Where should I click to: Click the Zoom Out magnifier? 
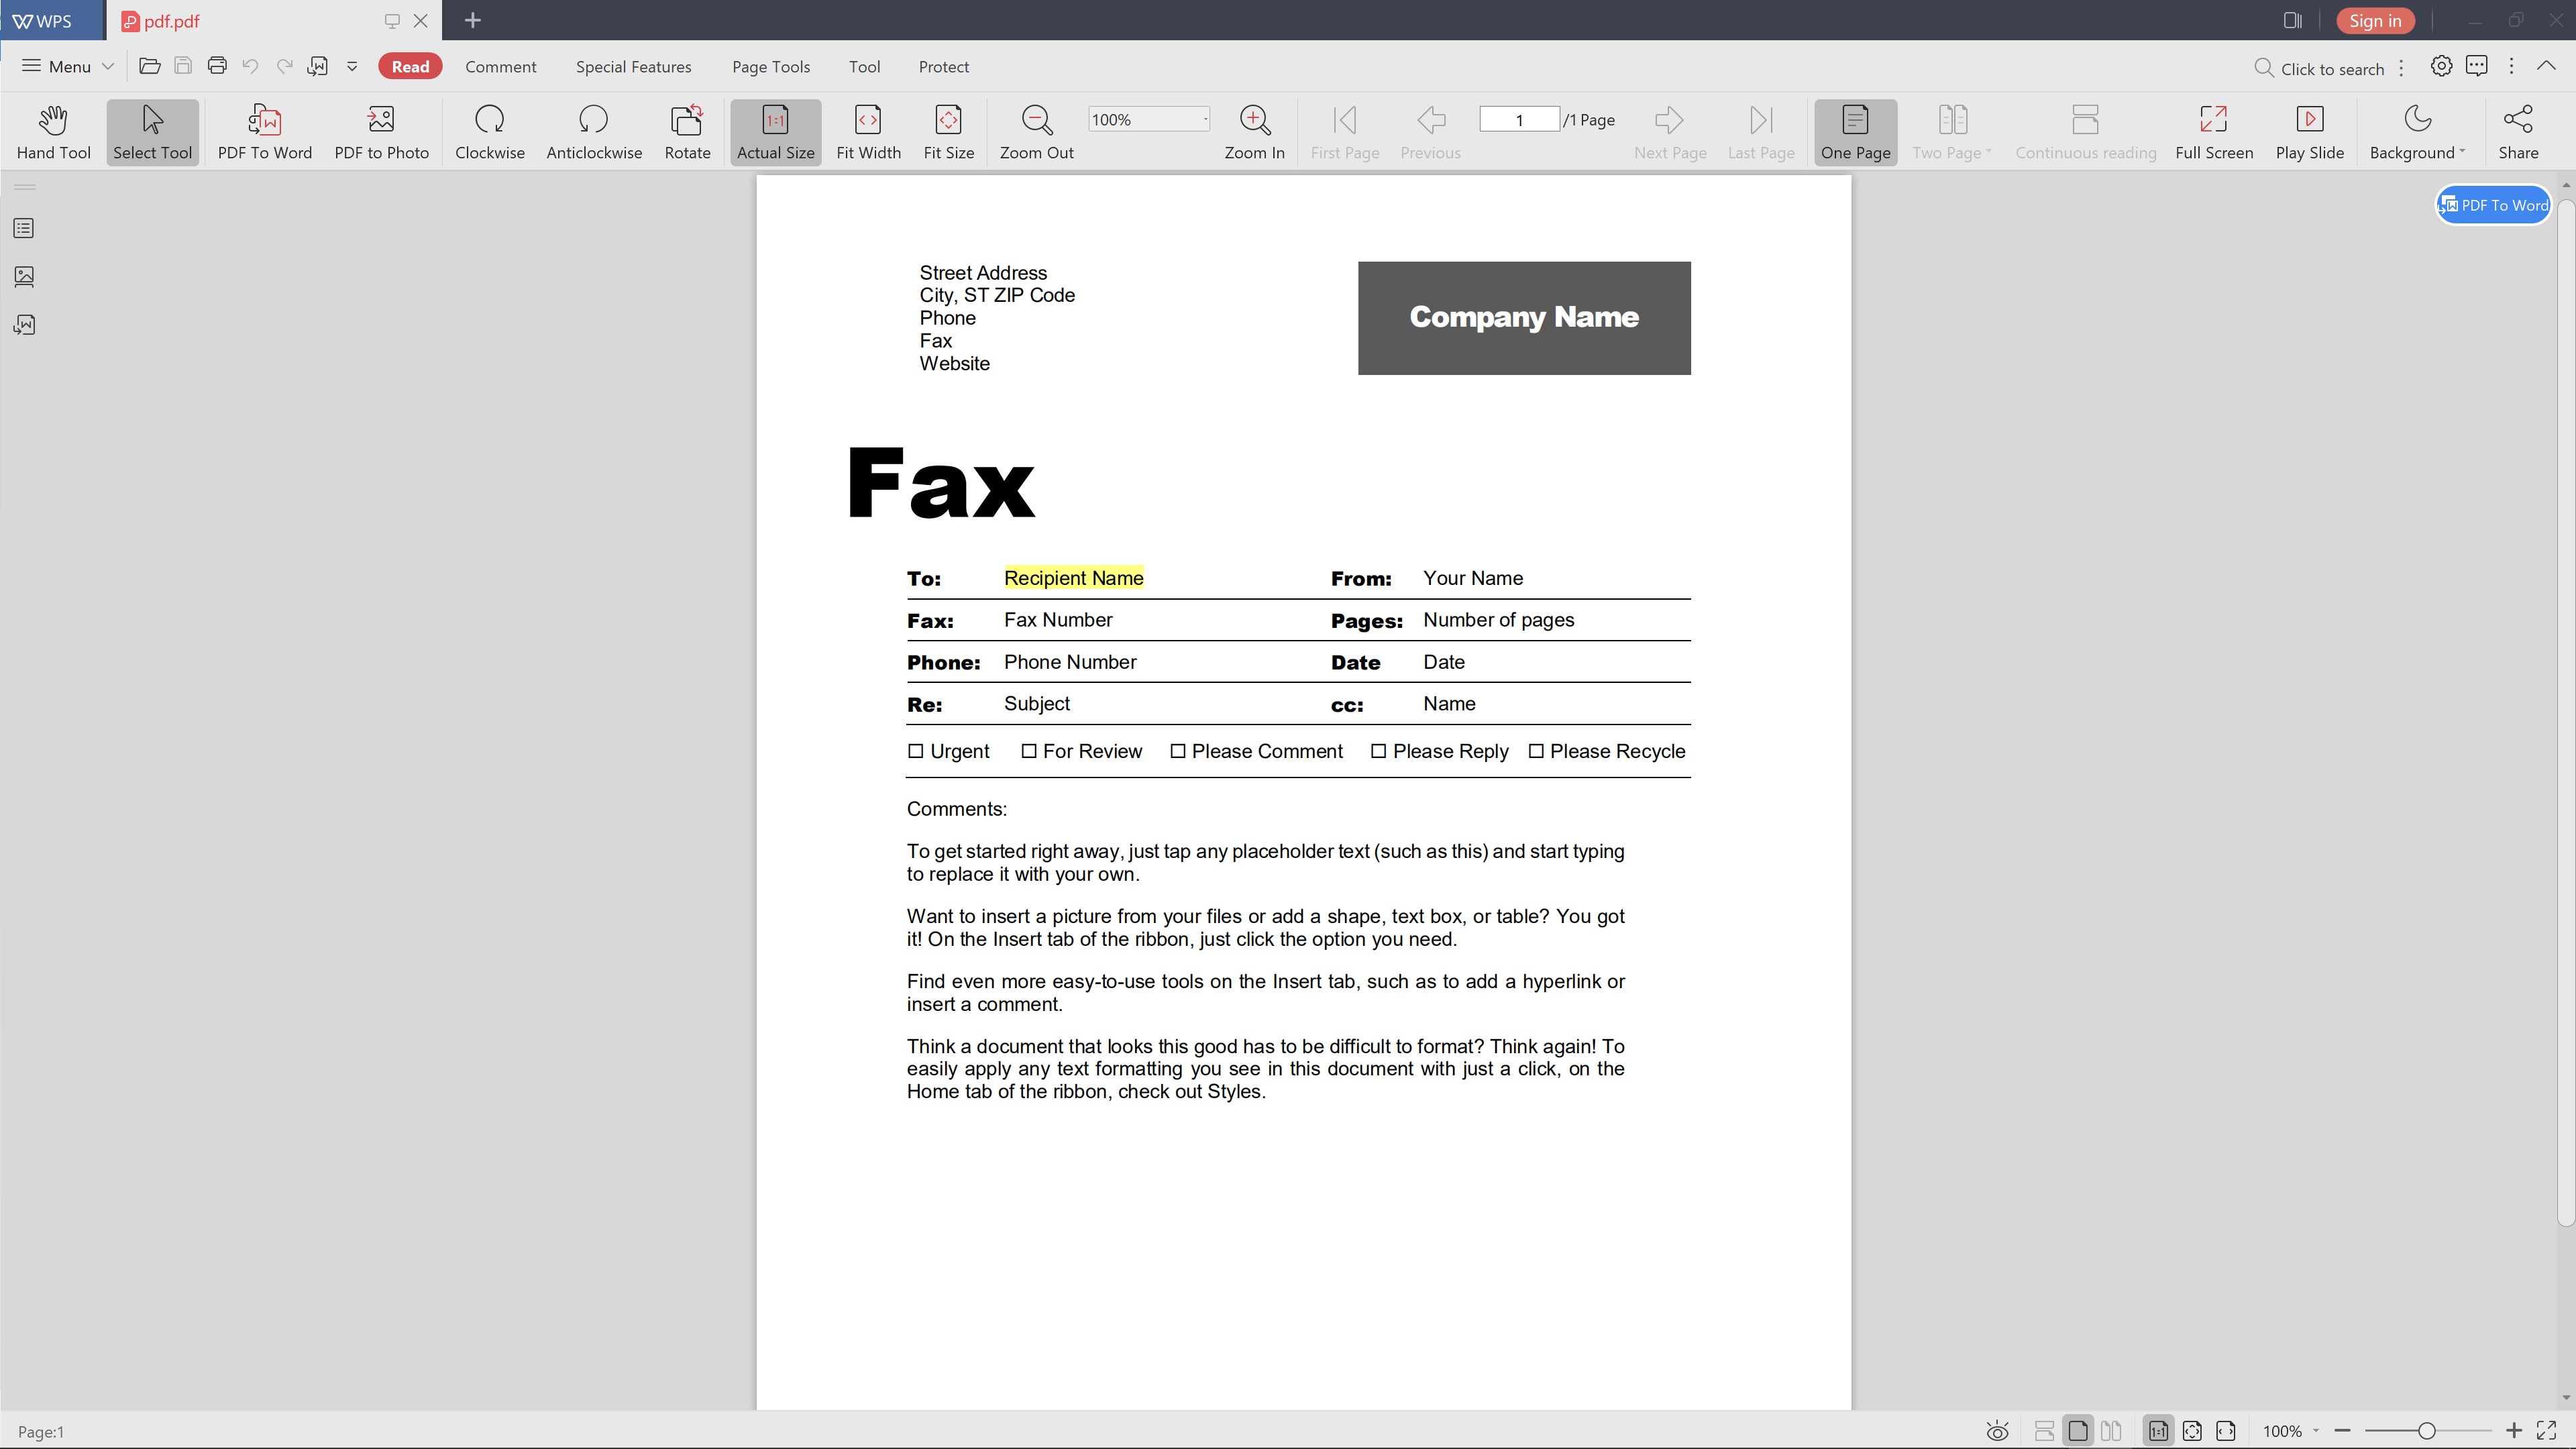pos(1036,132)
